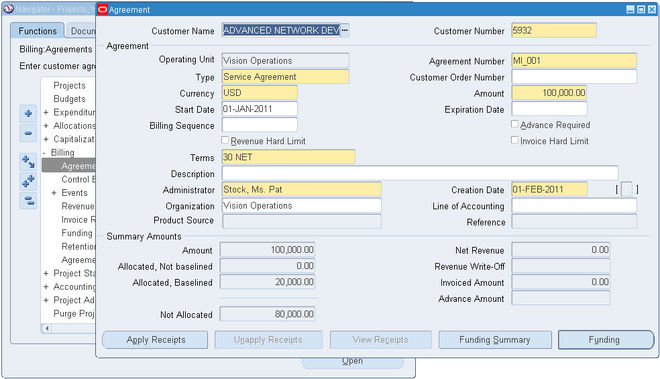Select Control Billing item in tree
The width and height of the screenshot is (660, 379).
(x=78, y=179)
